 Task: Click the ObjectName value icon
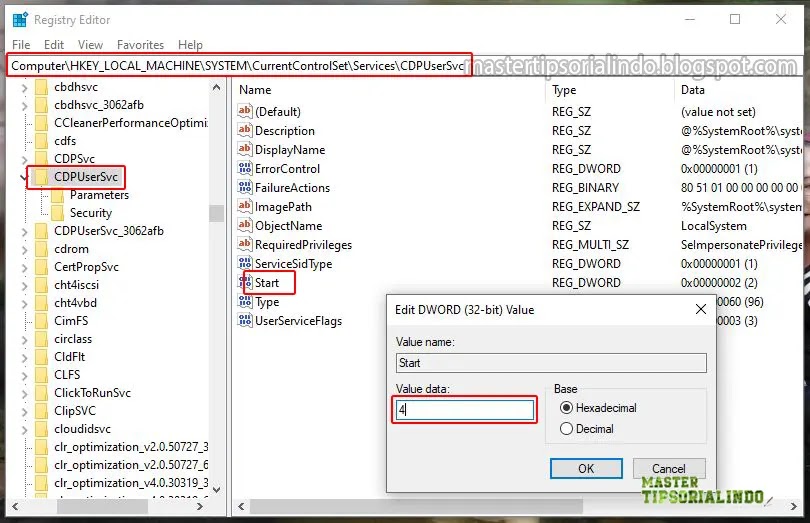tap(244, 226)
